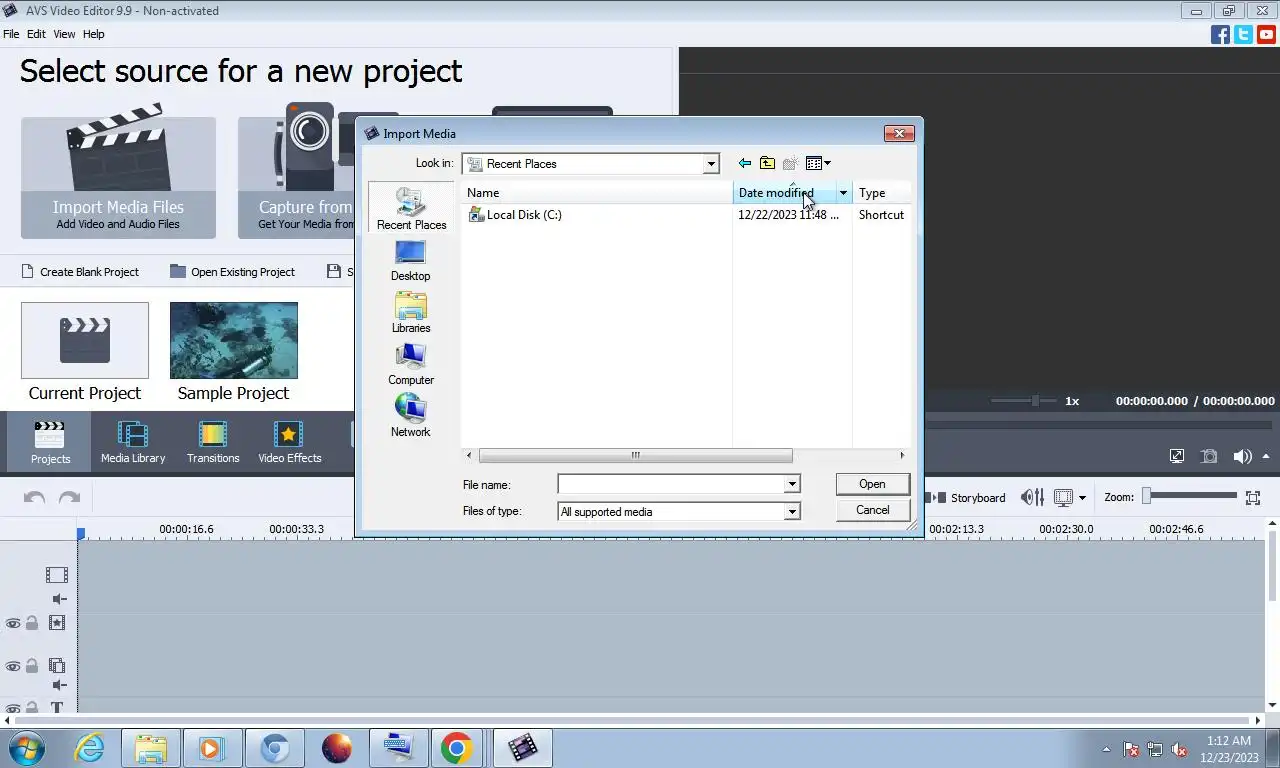The width and height of the screenshot is (1280, 768).
Task: Select Desktop in places sidebar
Action: [x=410, y=260]
